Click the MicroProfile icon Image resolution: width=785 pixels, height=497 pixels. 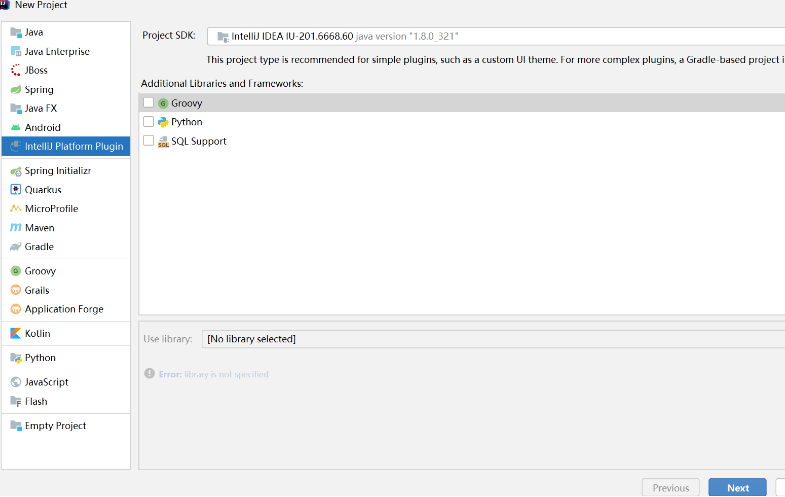click(16, 209)
